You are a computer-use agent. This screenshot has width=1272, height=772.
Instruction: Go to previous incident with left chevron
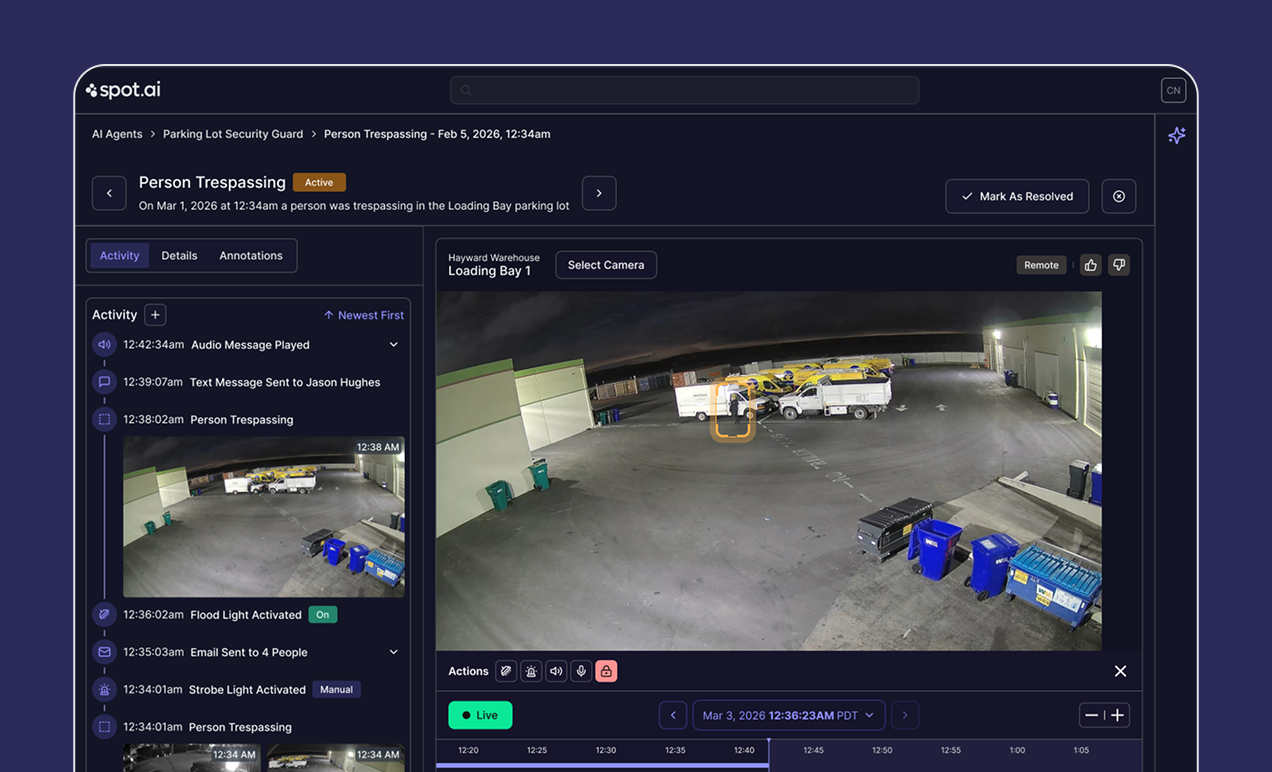click(x=109, y=193)
